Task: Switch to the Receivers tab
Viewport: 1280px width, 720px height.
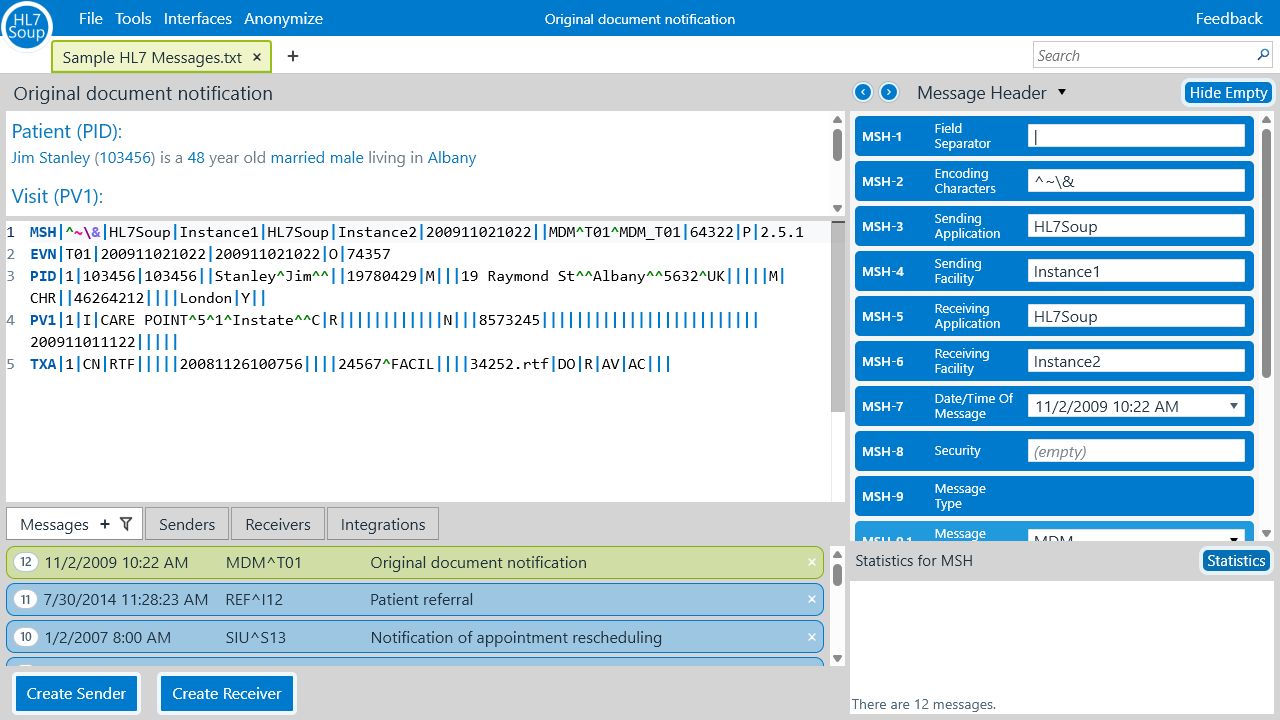Action: pos(278,524)
